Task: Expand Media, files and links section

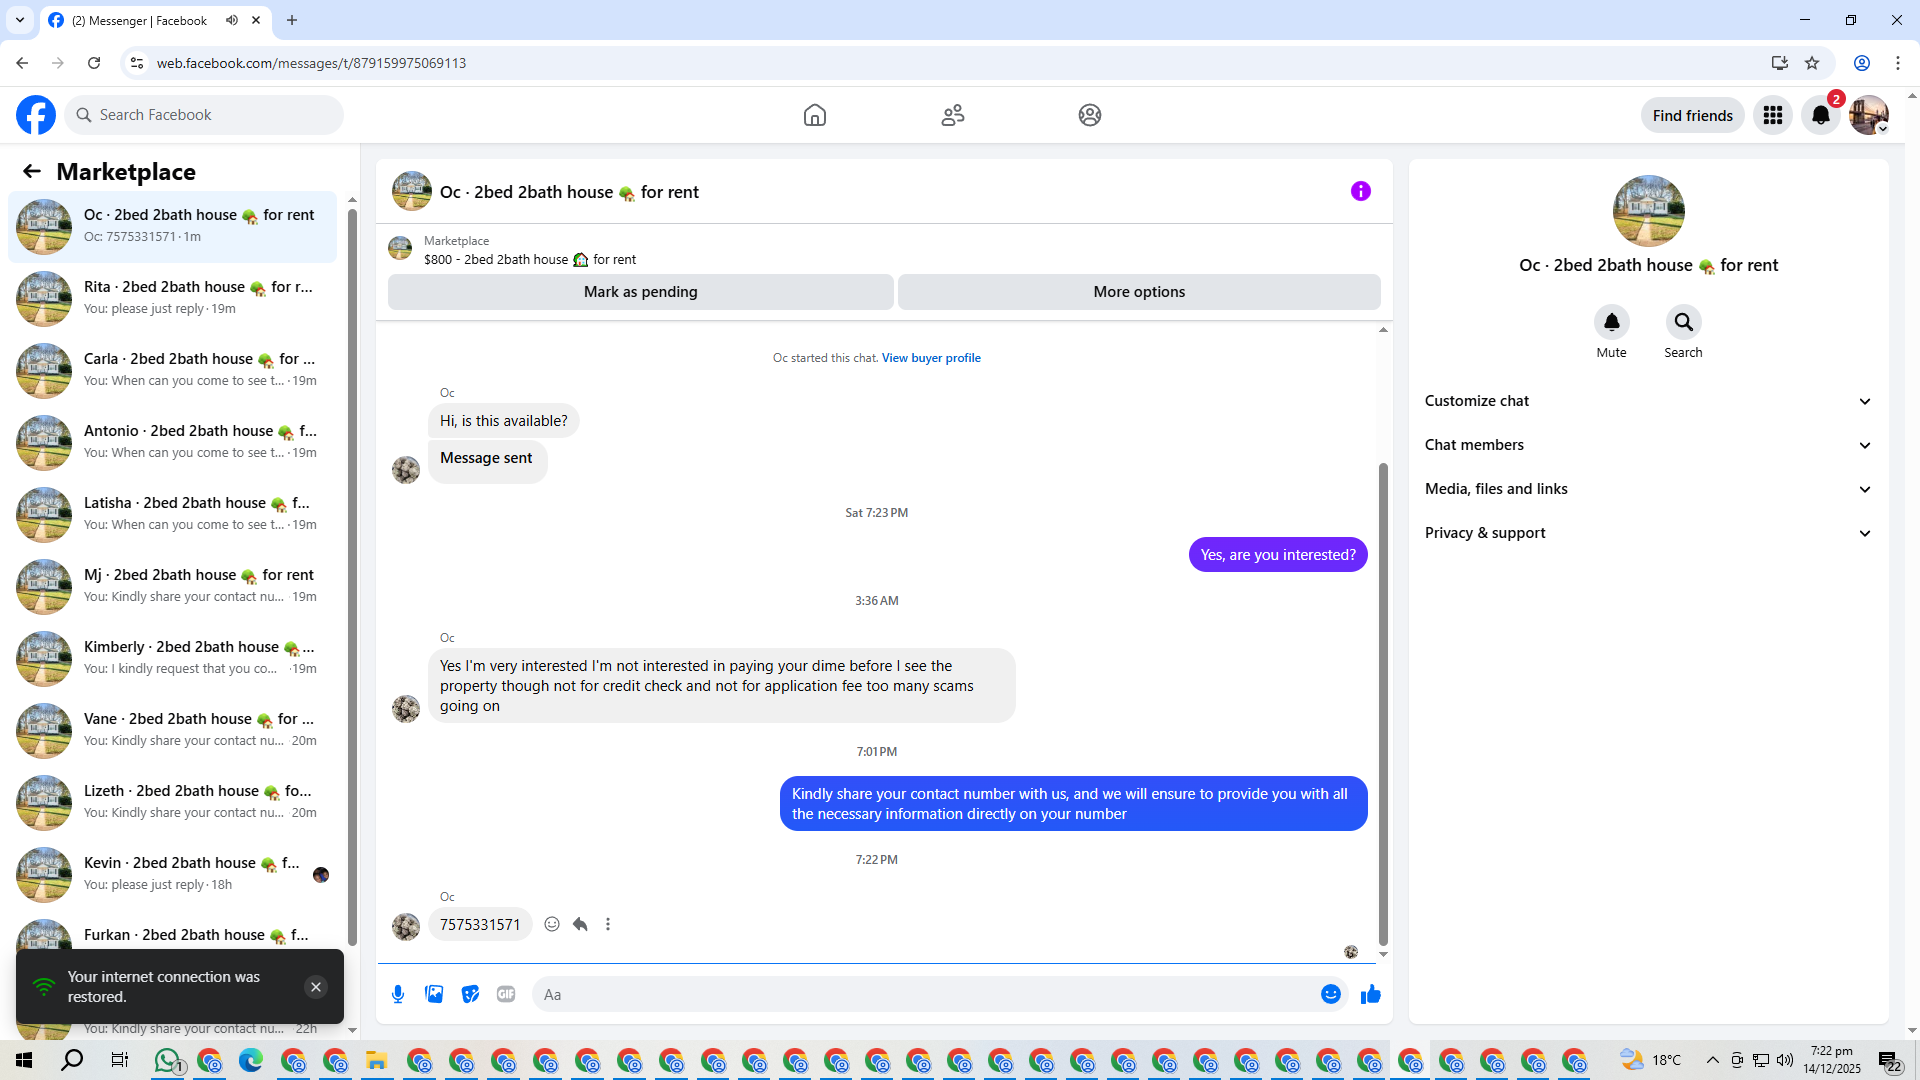Action: click(x=1647, y=489)
